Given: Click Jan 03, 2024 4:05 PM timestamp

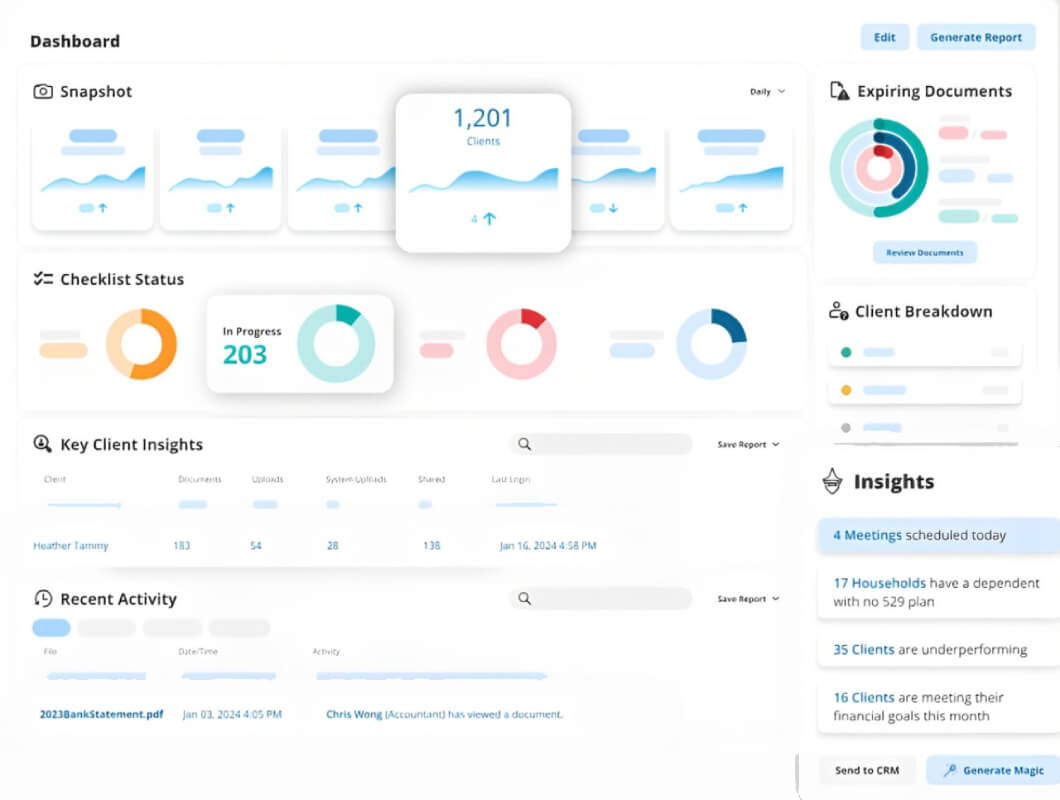Looking at the screenshot, I should pos(232,714).
